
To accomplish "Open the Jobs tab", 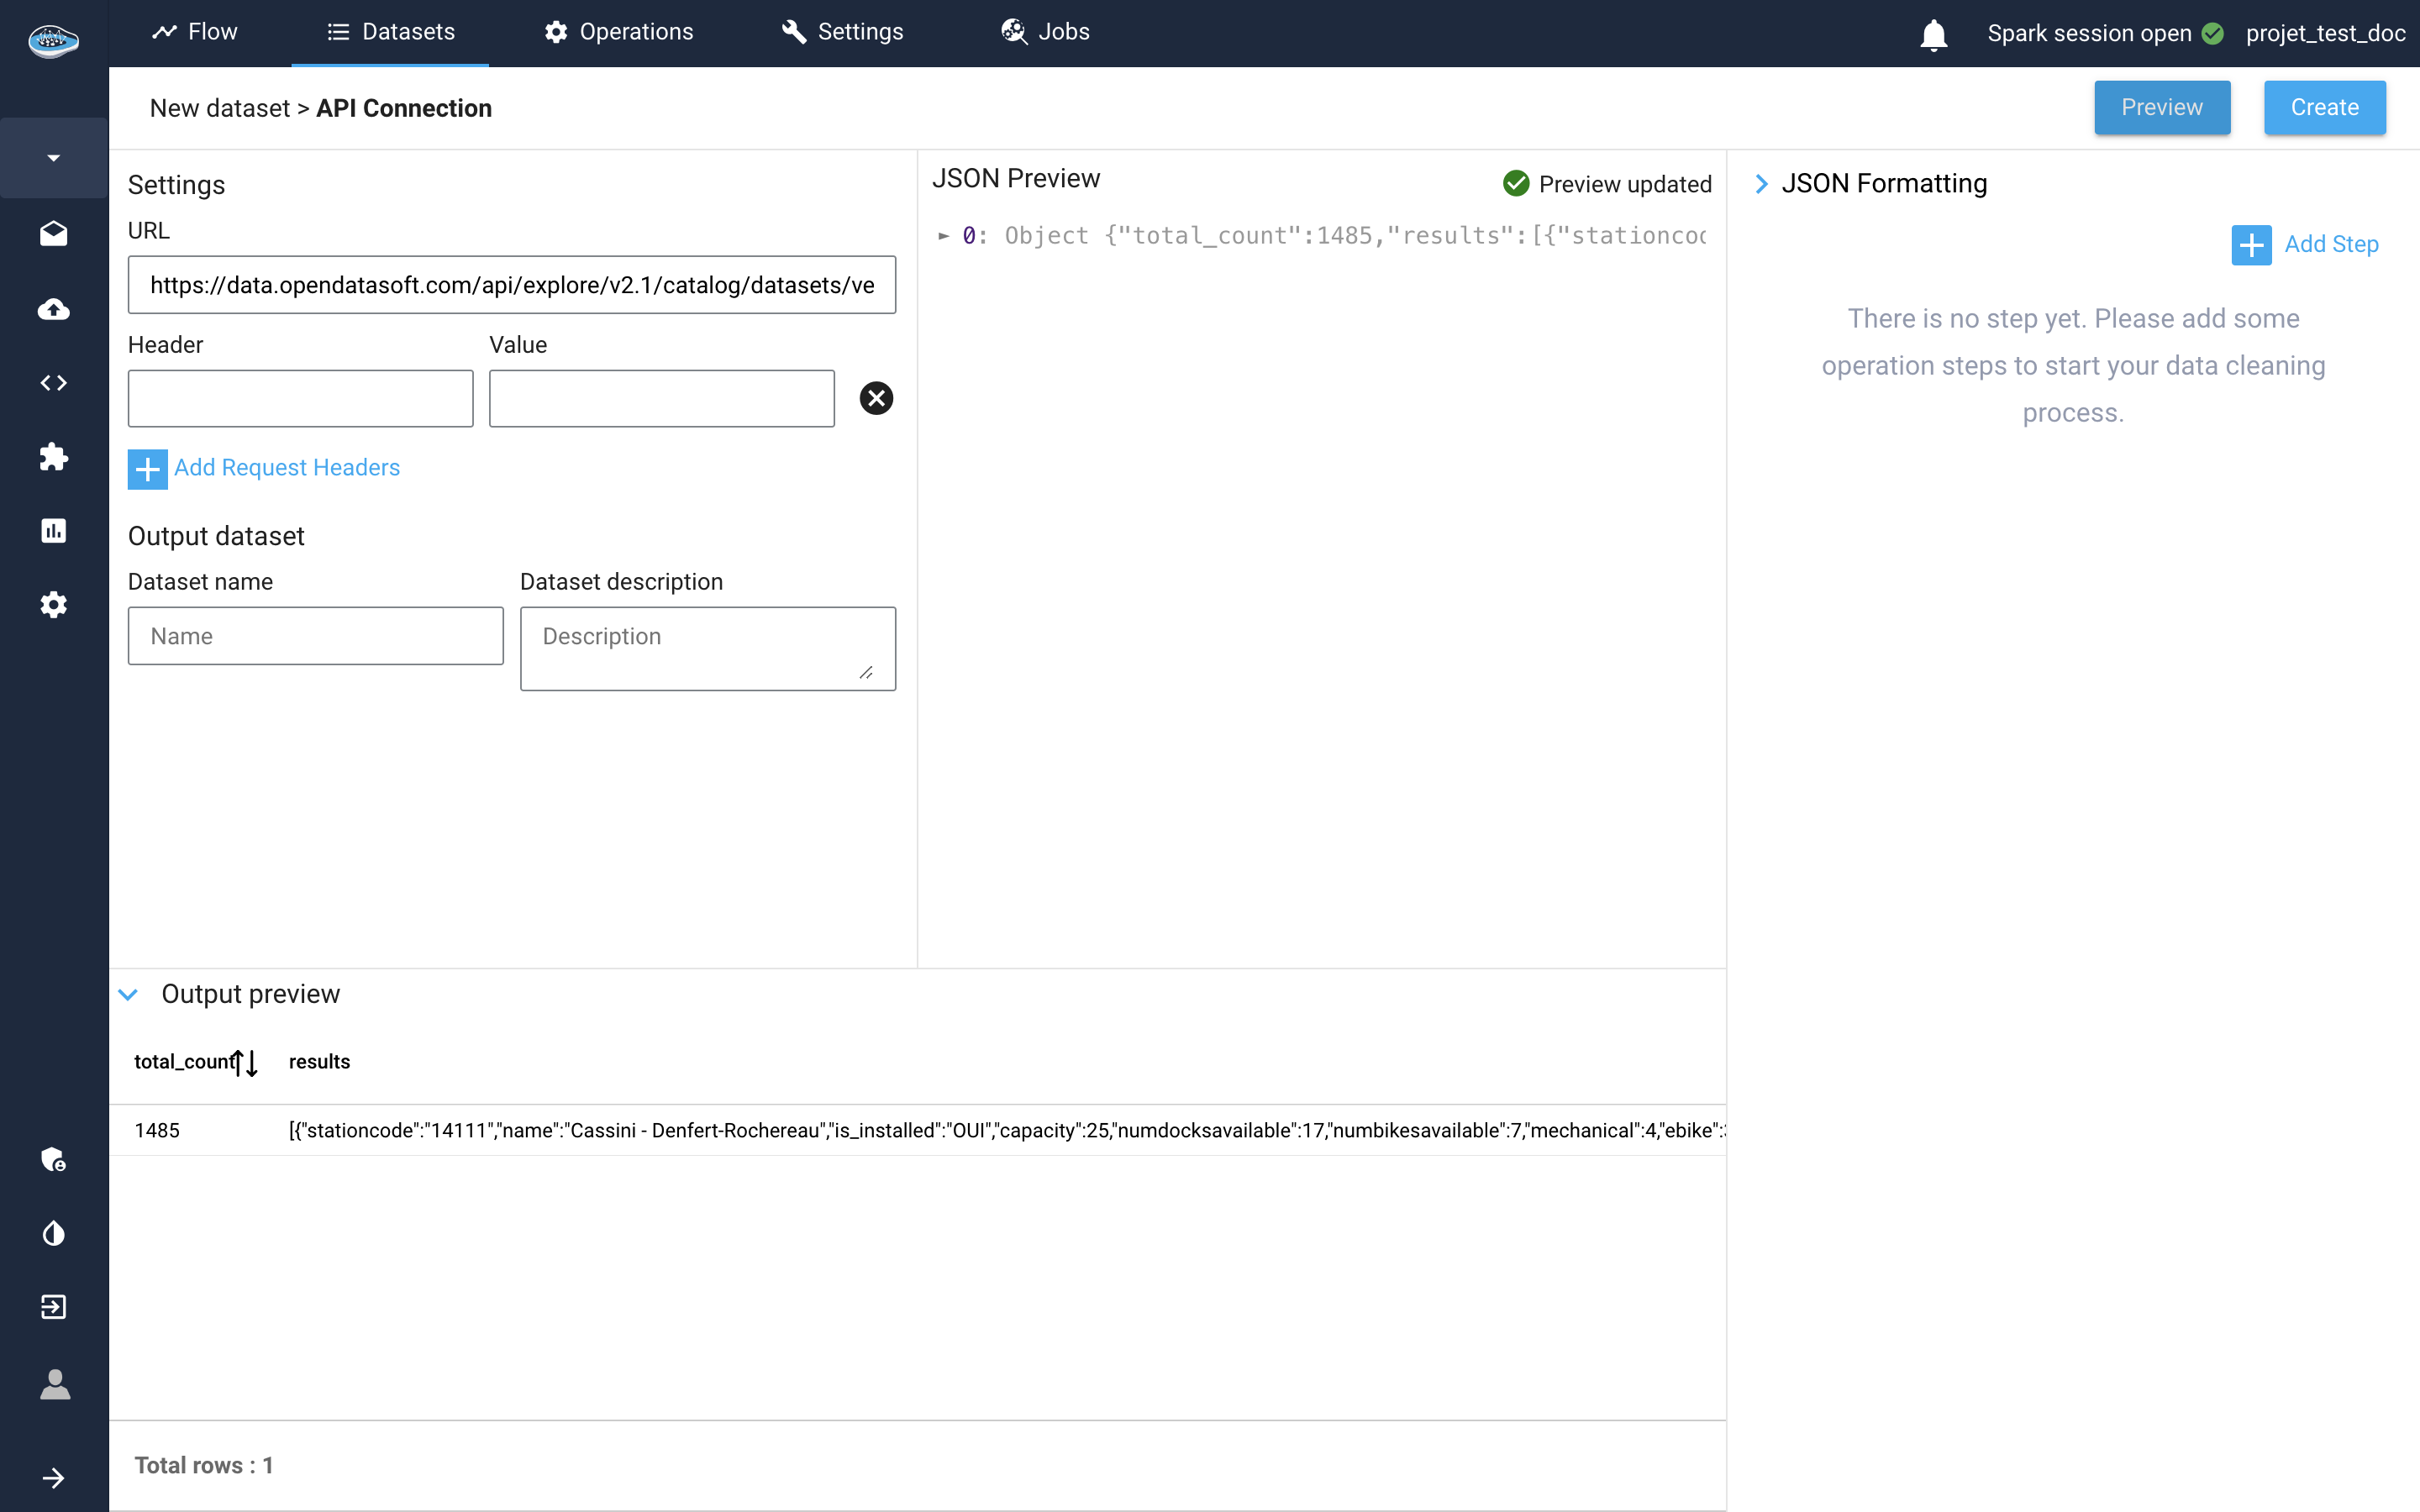I will (1045, 32).
